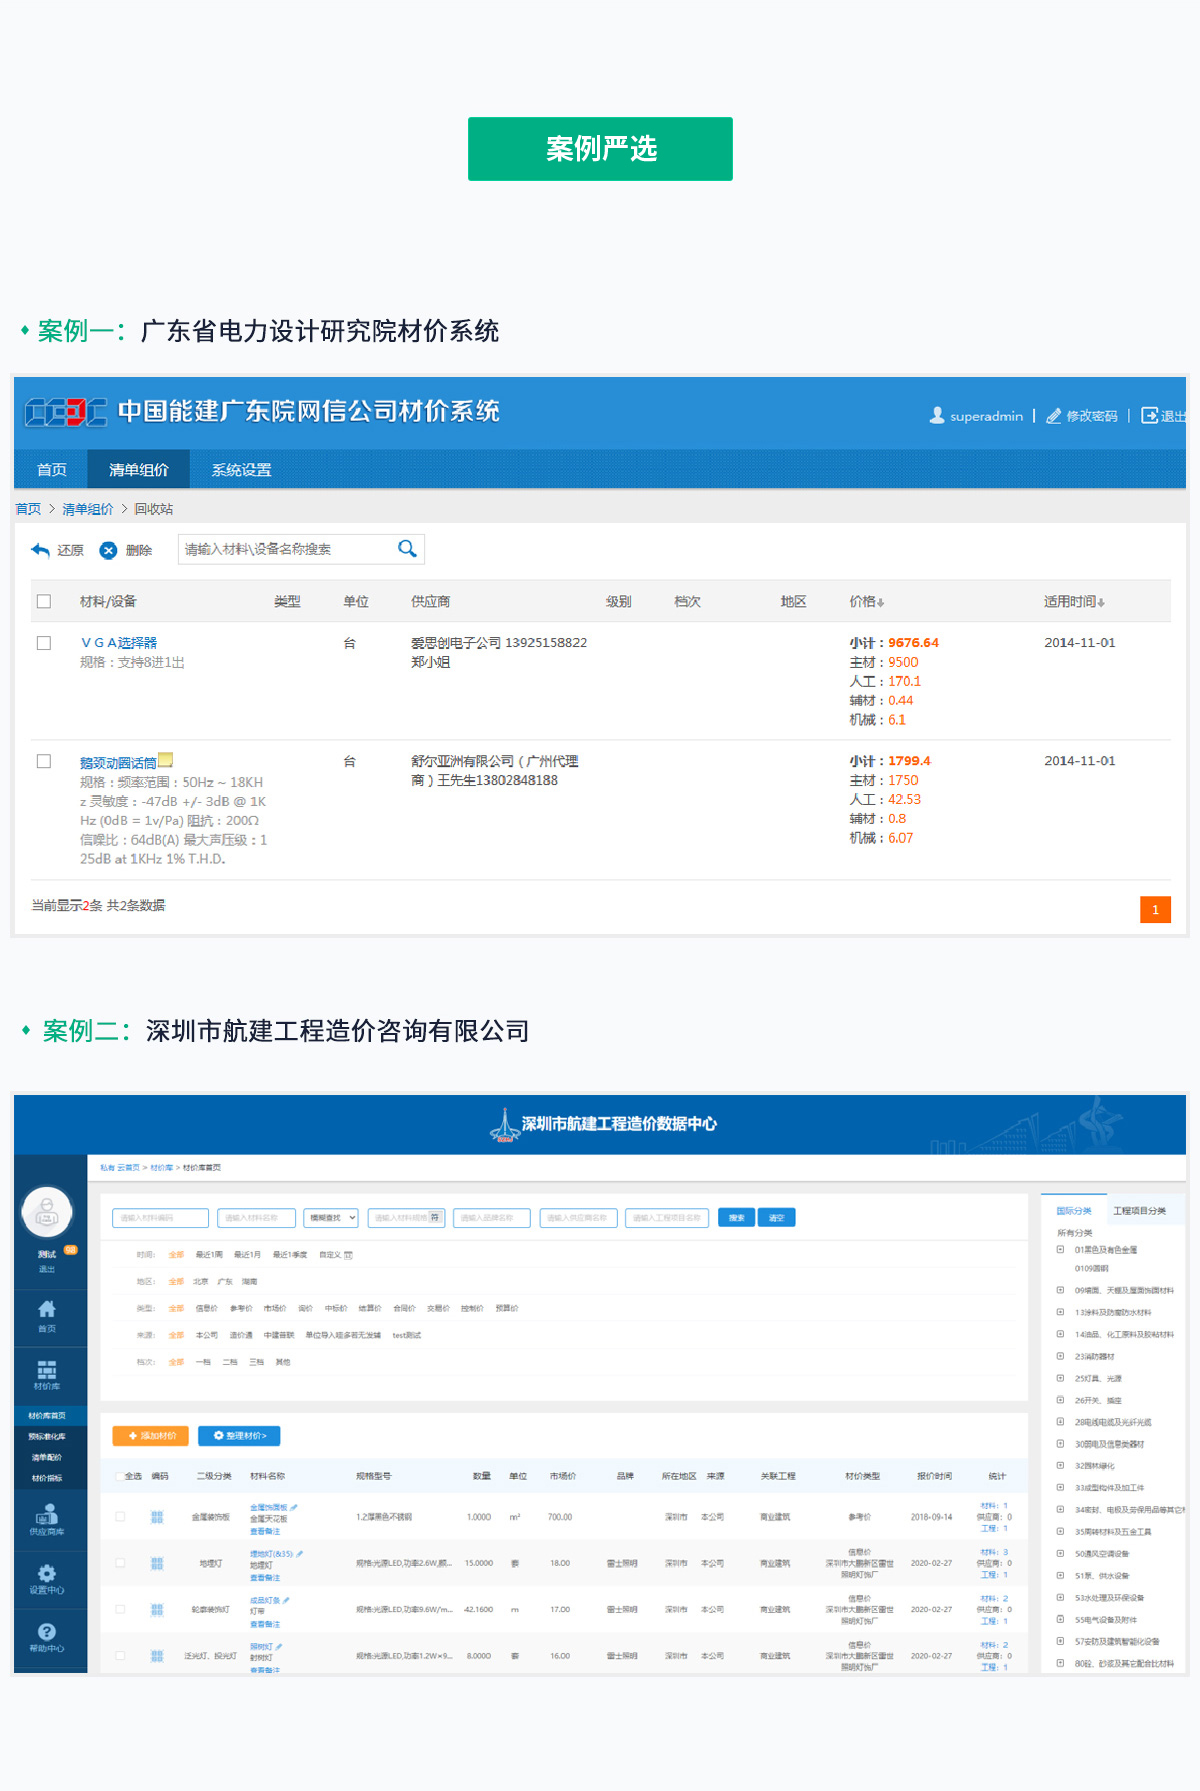Click the yellow note icon beside 鹅颈动圈话筒
Image resolution: width=1200 pixels, height=1791 pixels.
tap(166, 760)
